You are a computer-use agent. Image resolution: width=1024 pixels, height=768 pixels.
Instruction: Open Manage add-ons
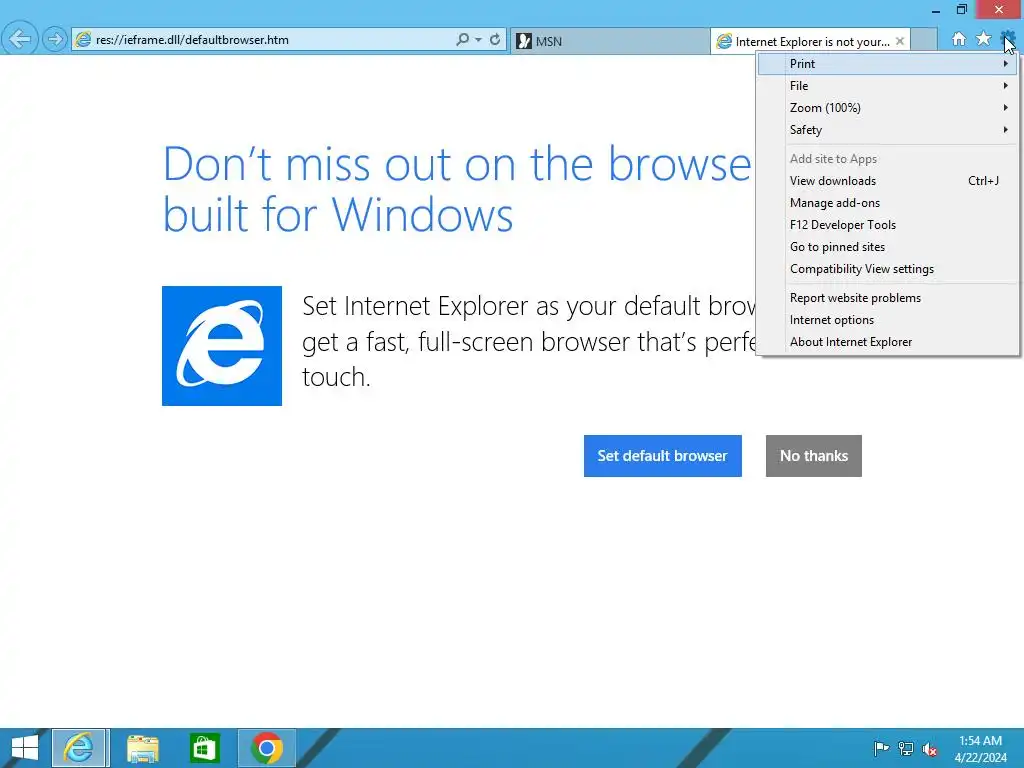tap(888, 203)
